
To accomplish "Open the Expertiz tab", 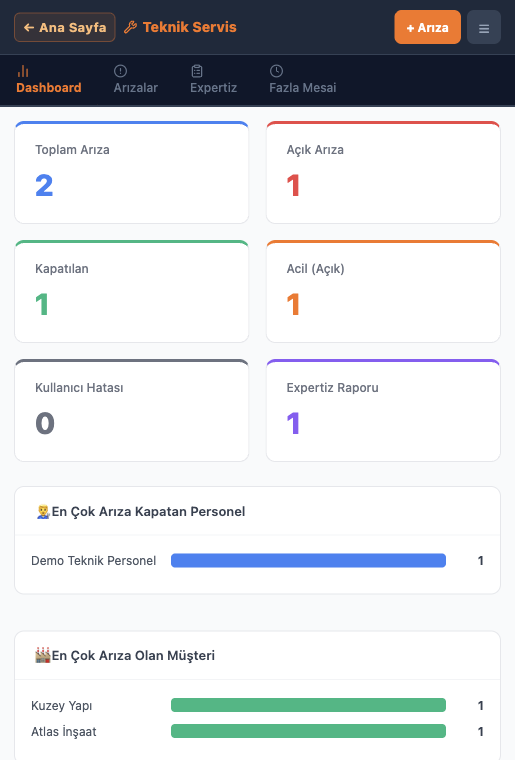I will (x=213, y=80).
